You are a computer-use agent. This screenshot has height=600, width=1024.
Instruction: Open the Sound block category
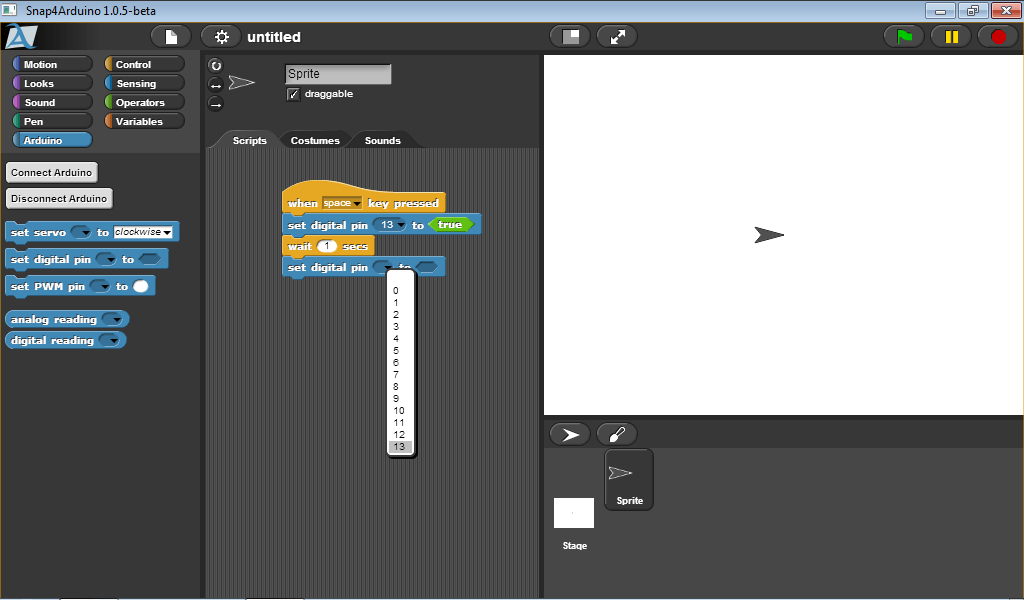tap(52, 102)
